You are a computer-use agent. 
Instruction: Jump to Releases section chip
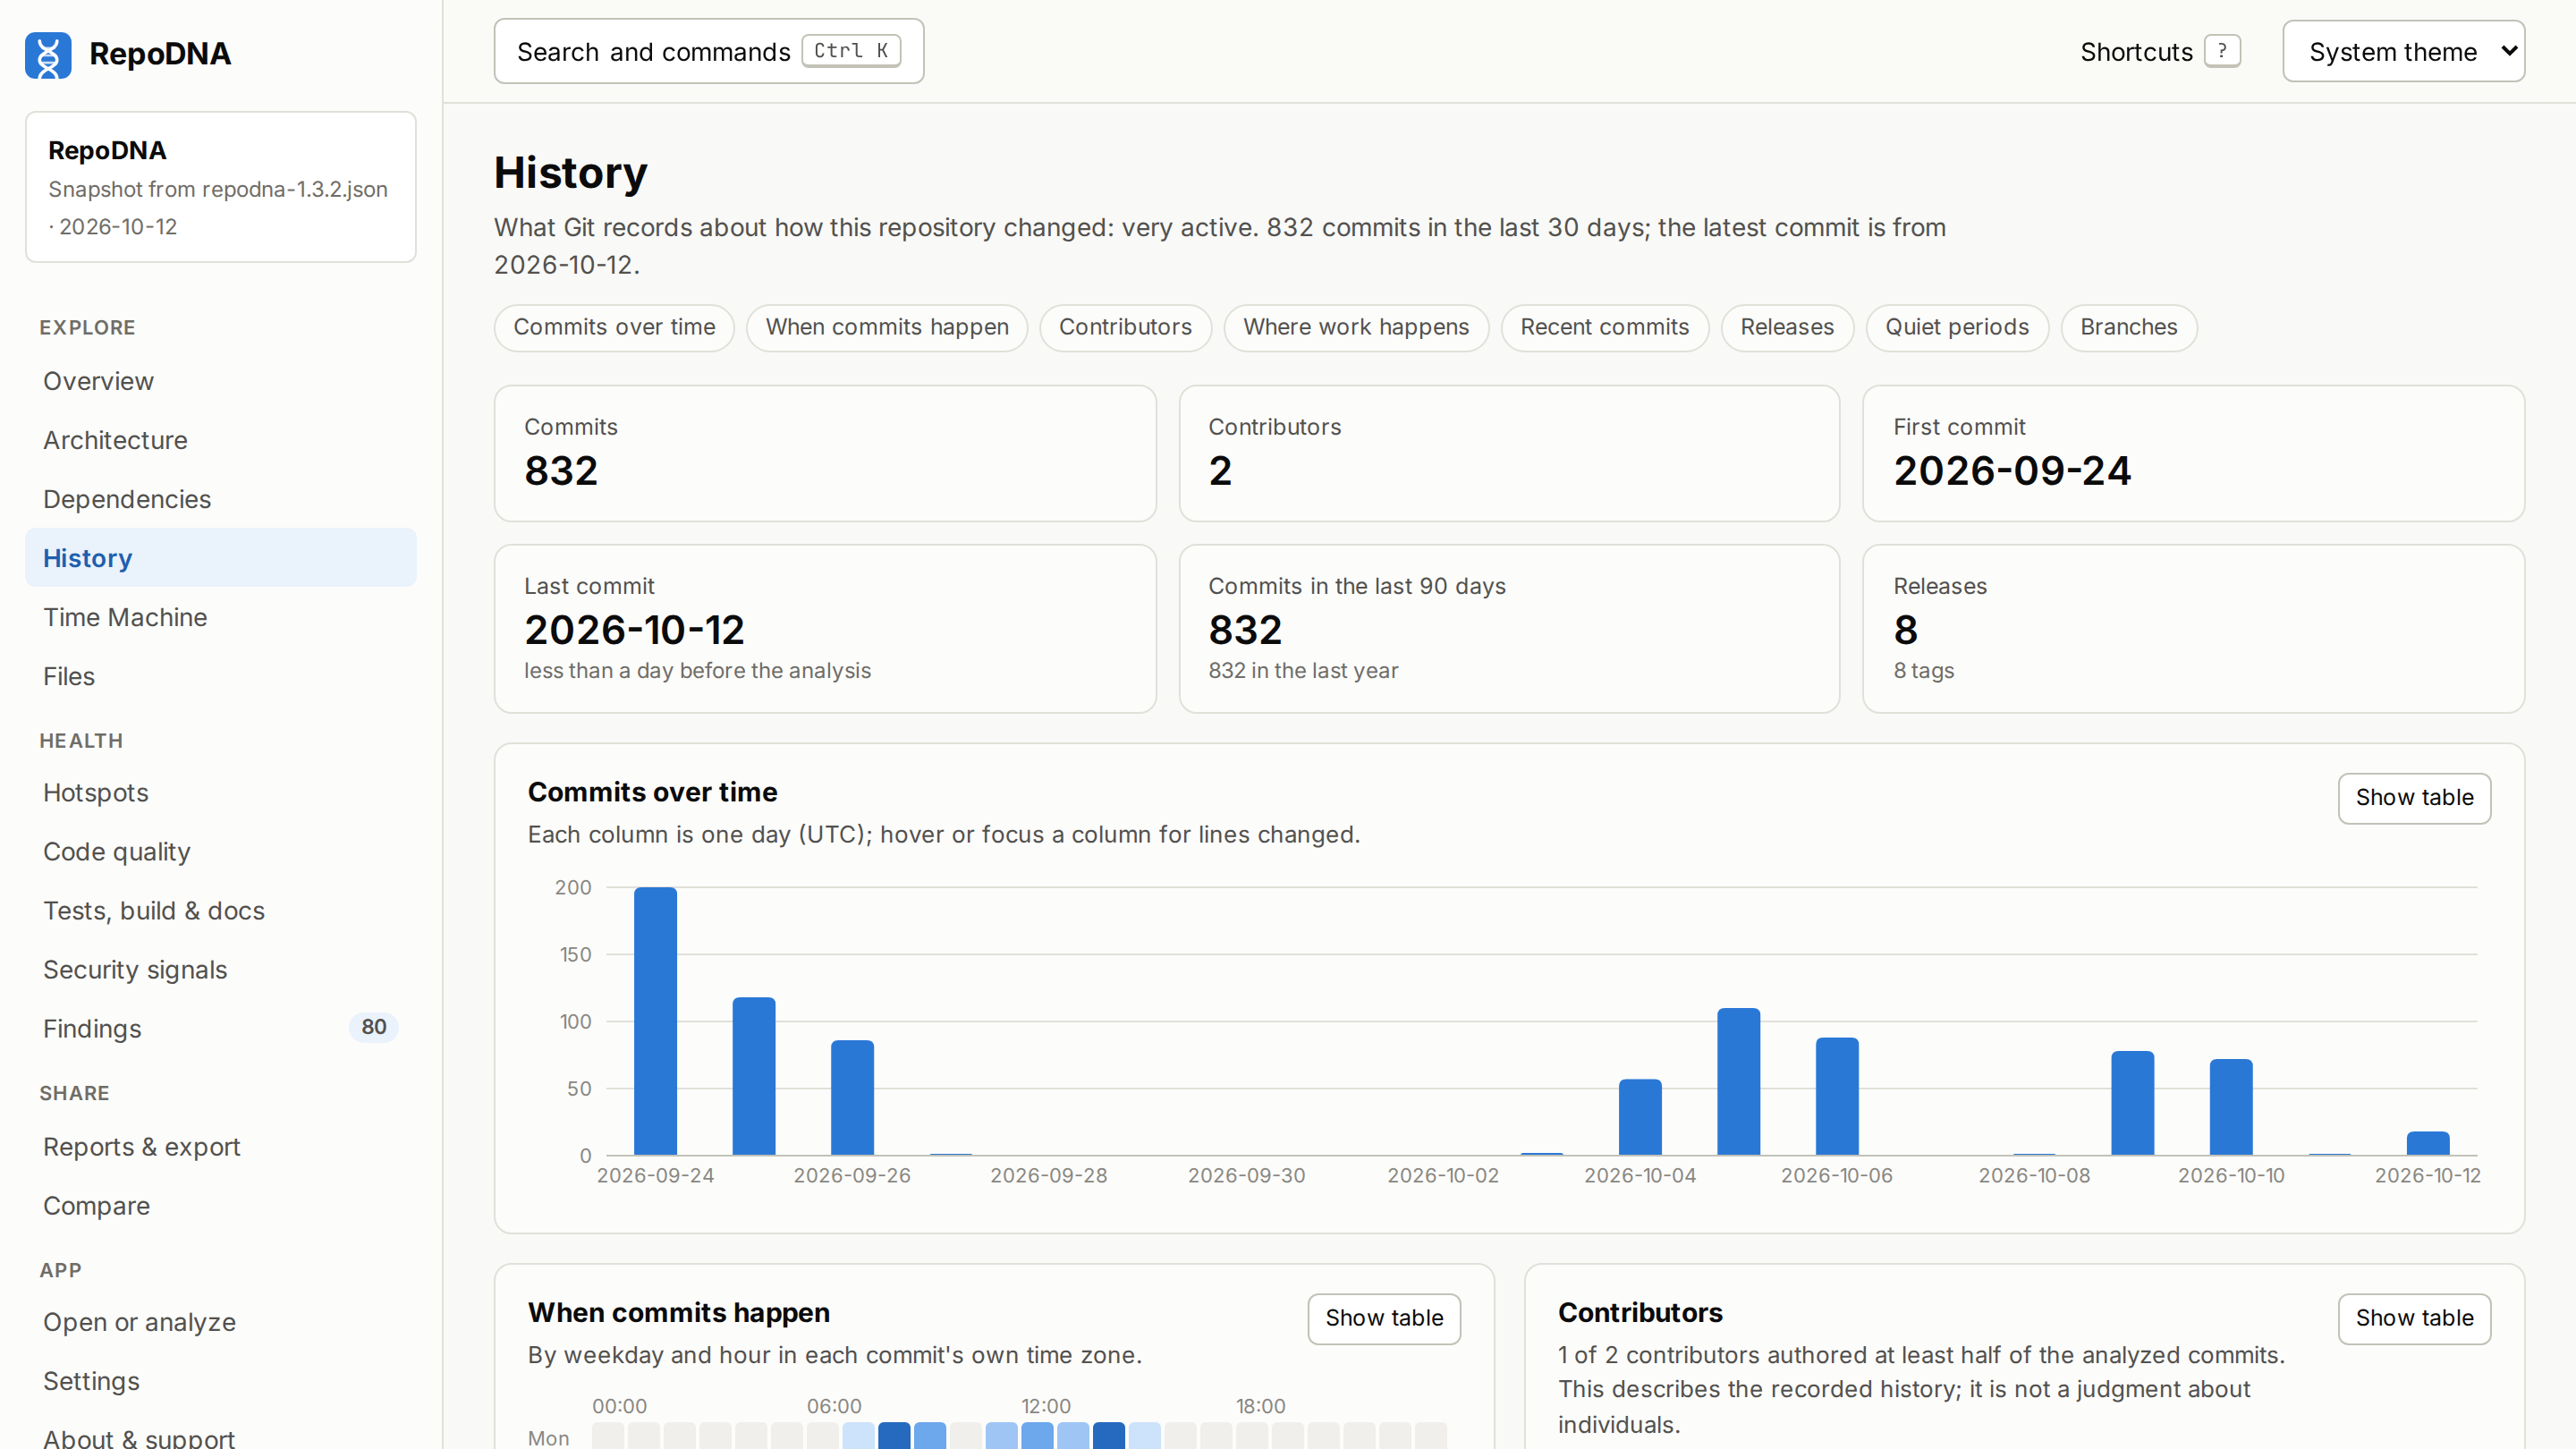1787,327
